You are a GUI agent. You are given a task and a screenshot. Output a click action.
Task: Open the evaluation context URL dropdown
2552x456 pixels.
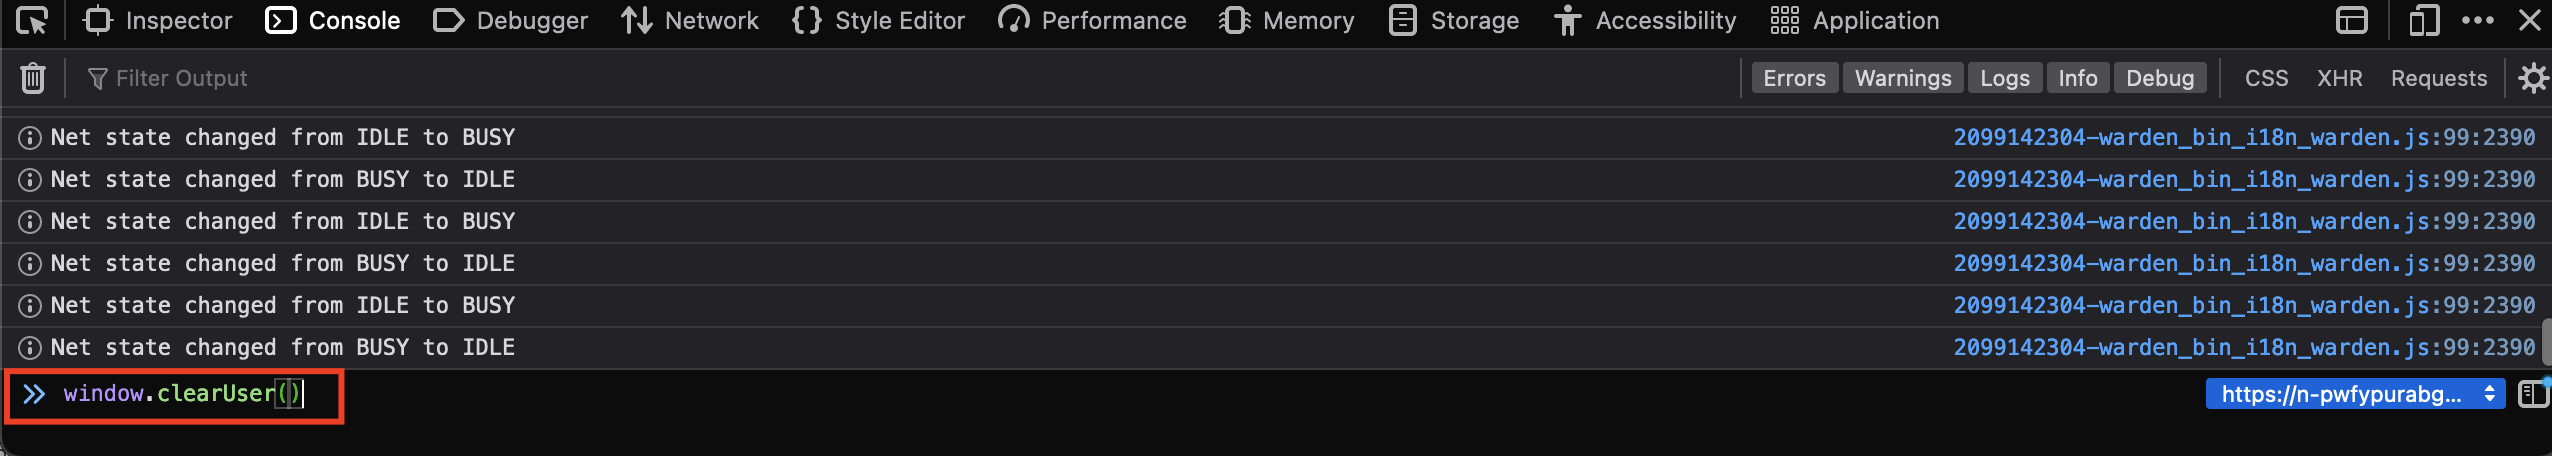(x=2355, y=394)
